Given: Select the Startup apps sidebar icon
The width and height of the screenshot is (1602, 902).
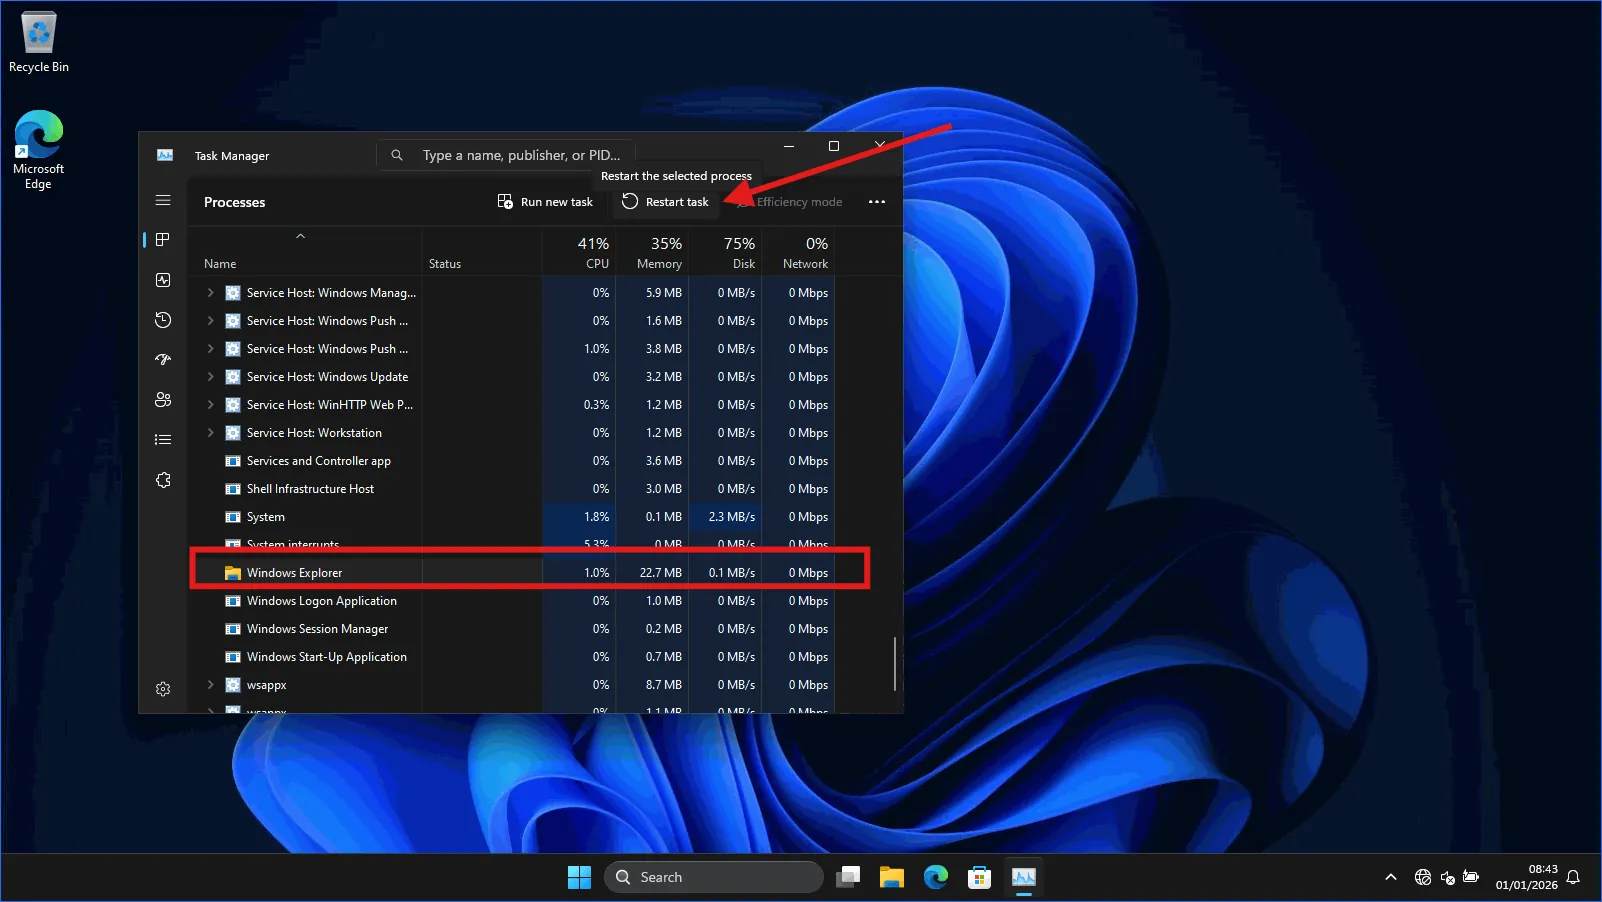Looking at the screenshot, I should [x=163, y=359].
